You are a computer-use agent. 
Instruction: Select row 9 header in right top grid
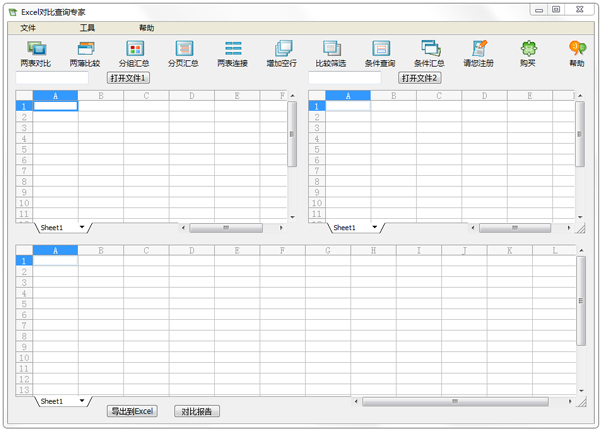coord(317,192)
